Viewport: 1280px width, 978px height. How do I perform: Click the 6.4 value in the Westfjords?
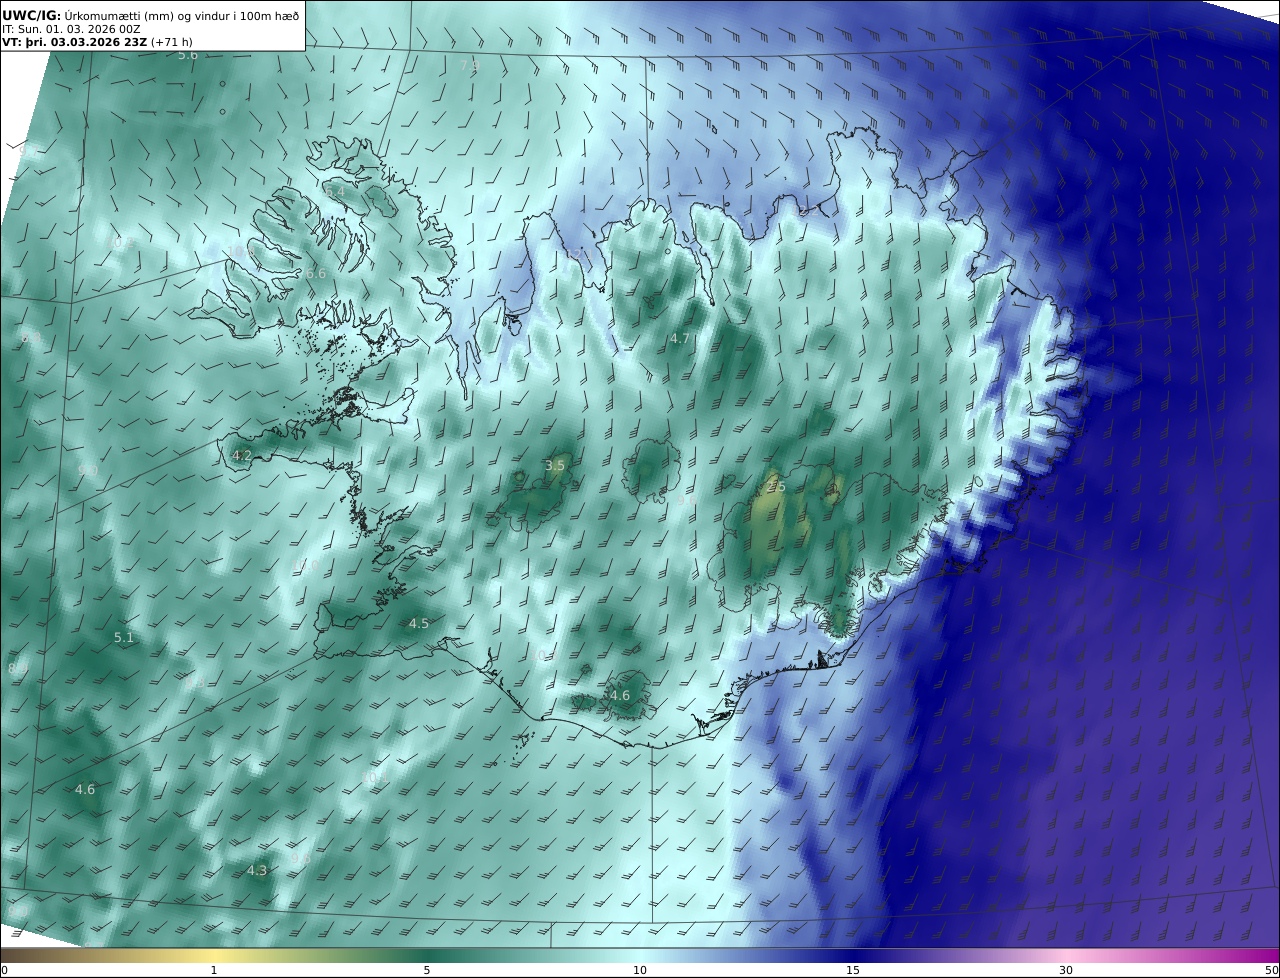pyautogui.click(x=335, y=191)
